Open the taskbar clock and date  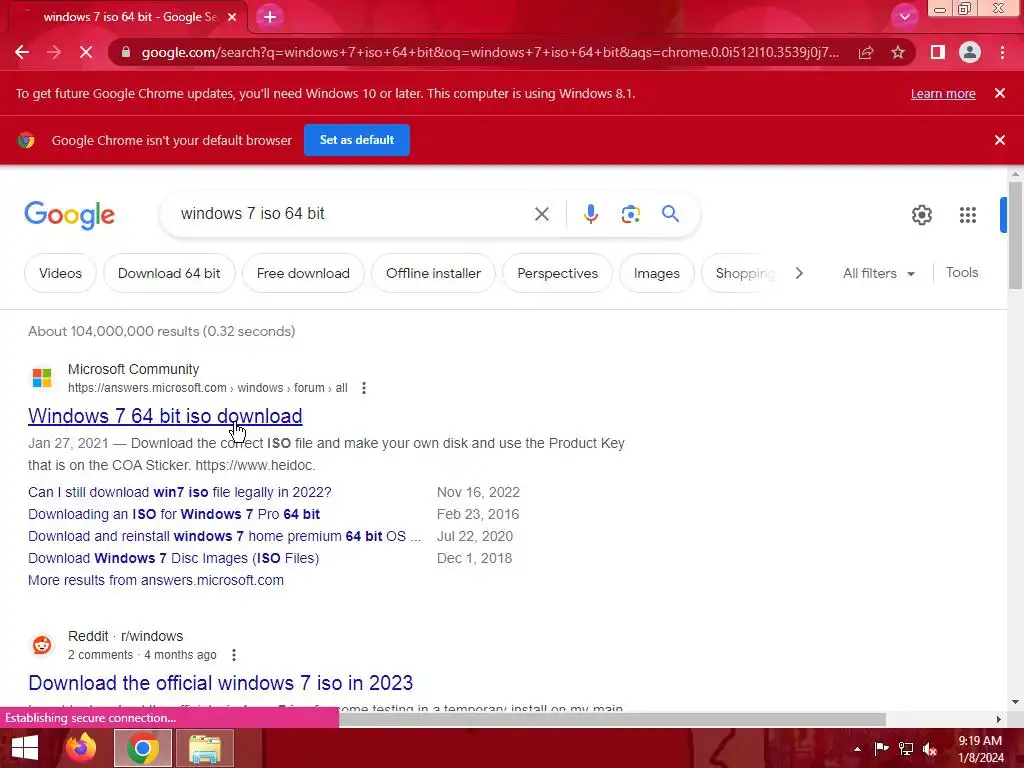[980, 749]
